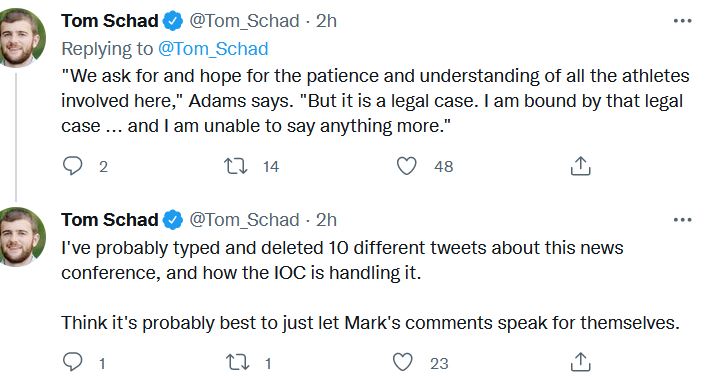The image size is (707, 376).
Task: Reply to the tweet about Mark's comments
Action: (73, 362)
